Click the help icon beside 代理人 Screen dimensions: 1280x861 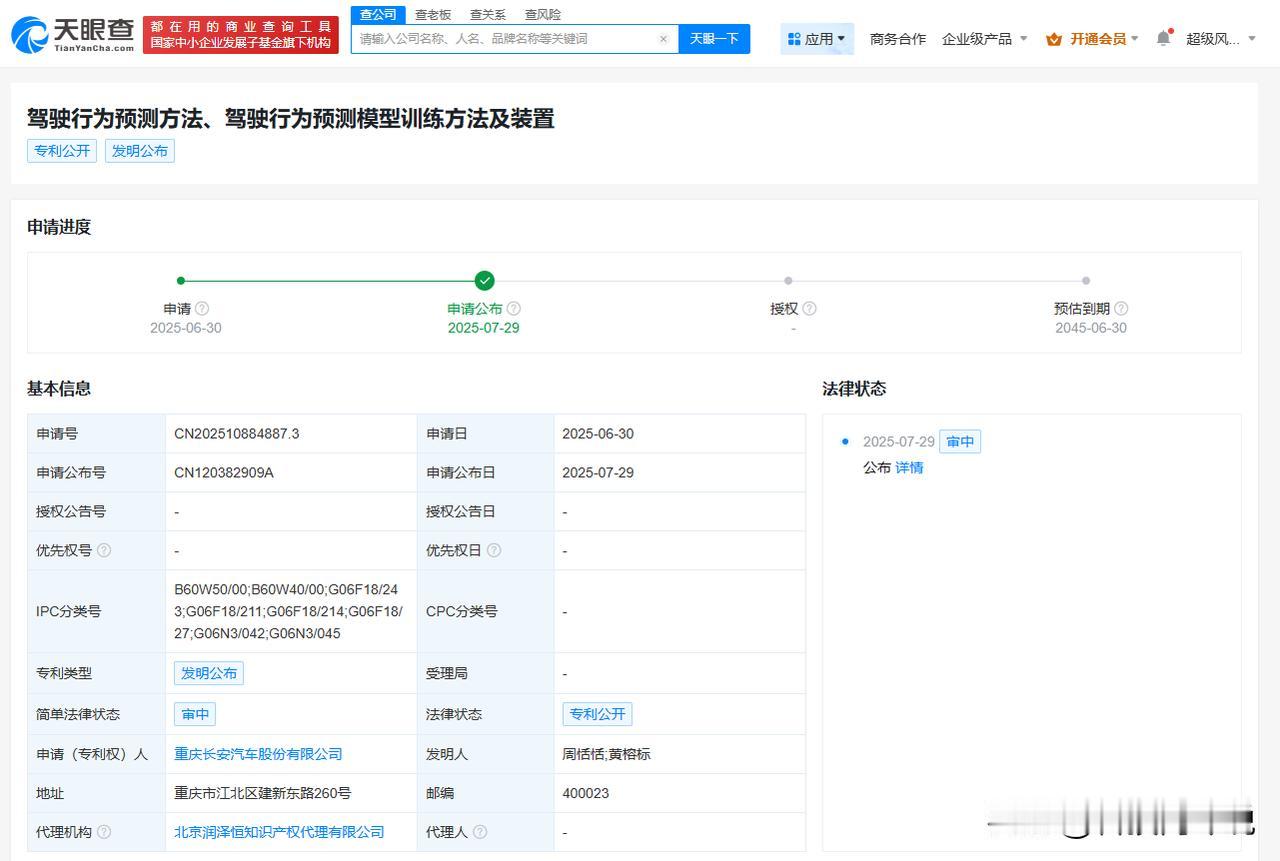[480, 832]
